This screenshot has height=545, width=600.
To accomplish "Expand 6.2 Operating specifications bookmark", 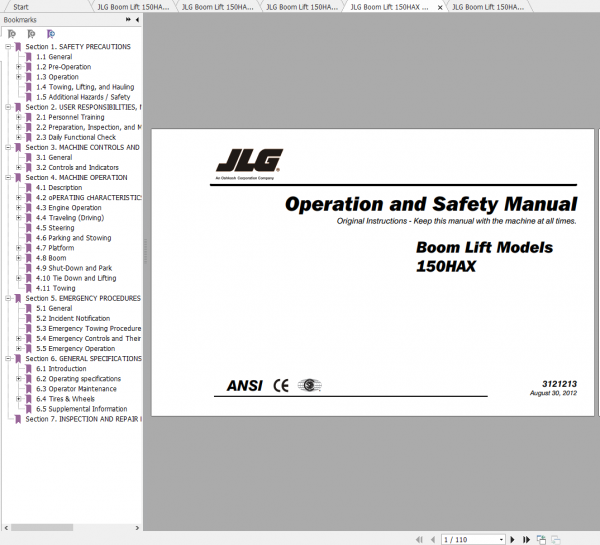I will 18,379.
